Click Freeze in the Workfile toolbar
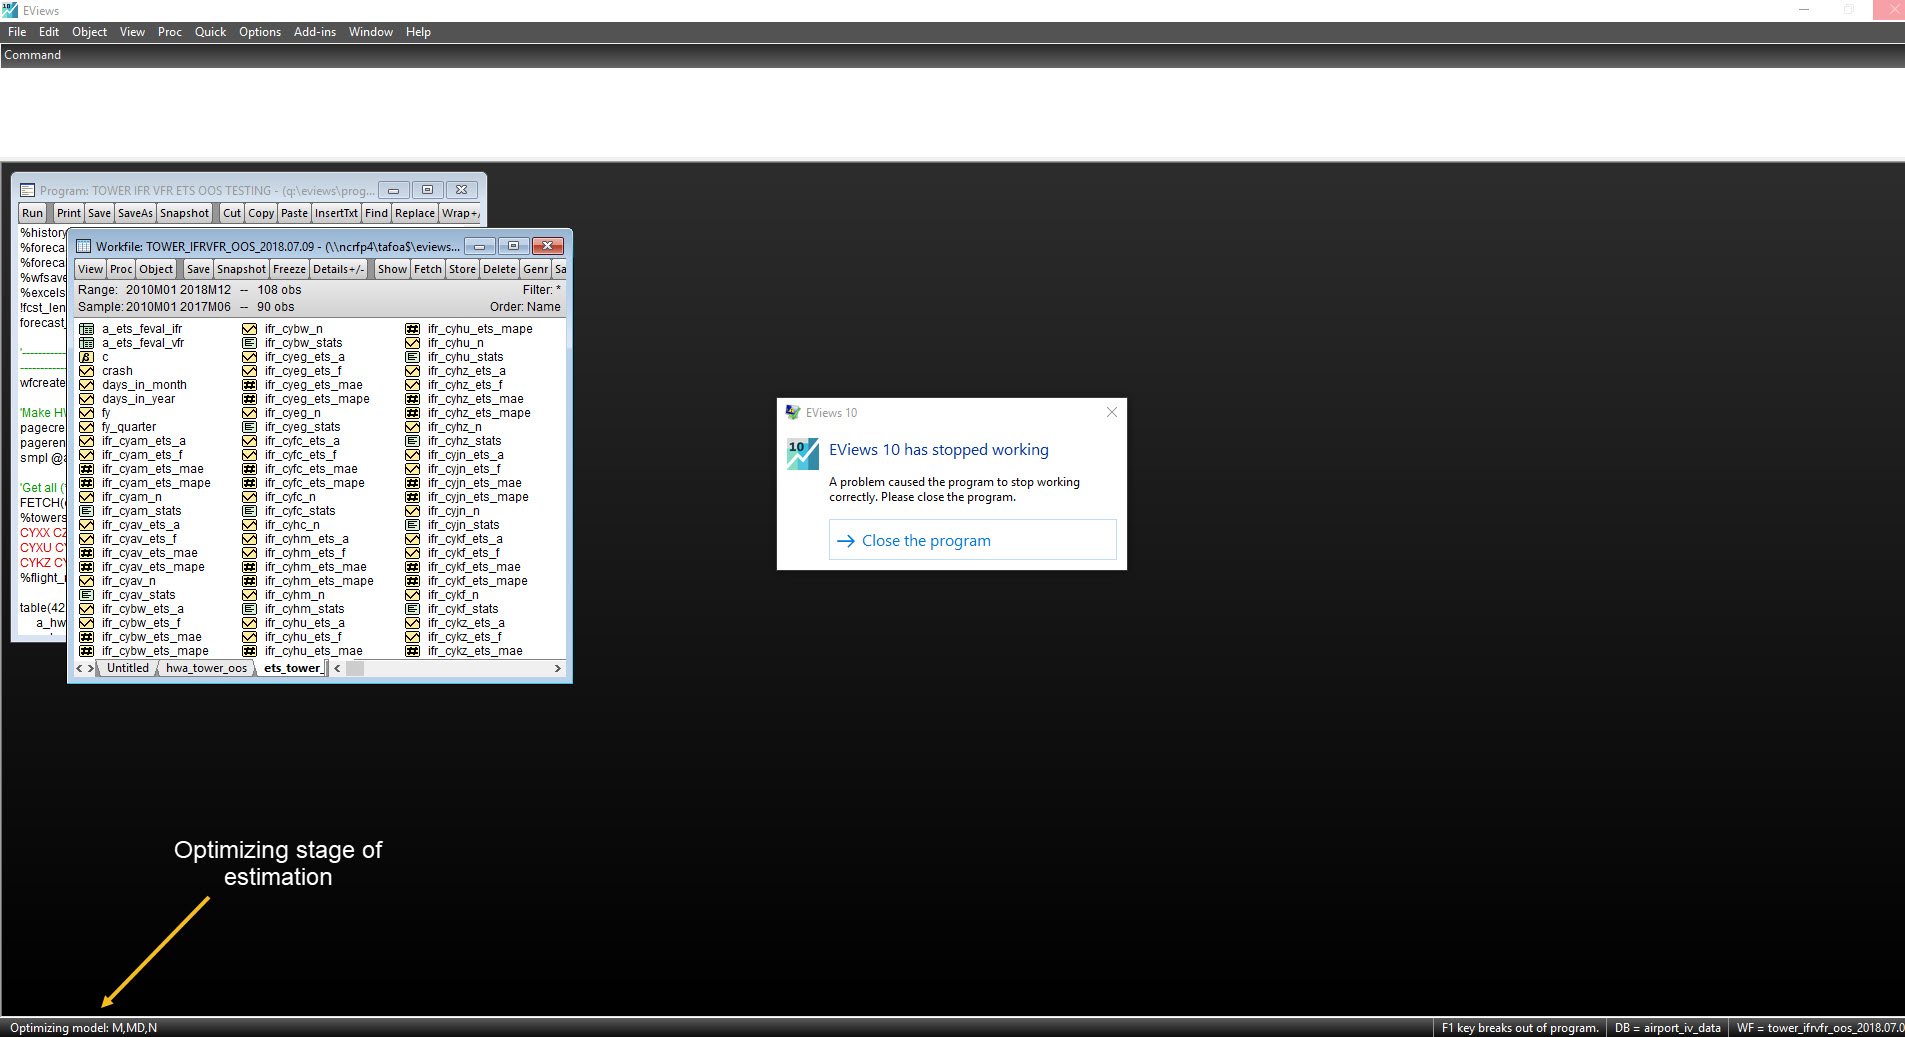This screenshot has width=1905, height=1037. [289, 269]
